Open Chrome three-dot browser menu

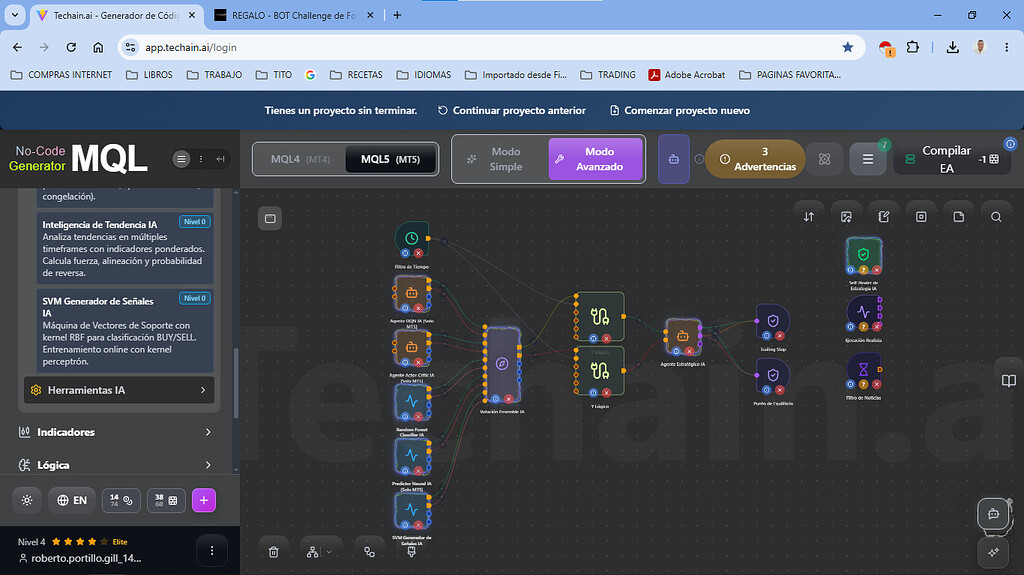click(1006, 47)
